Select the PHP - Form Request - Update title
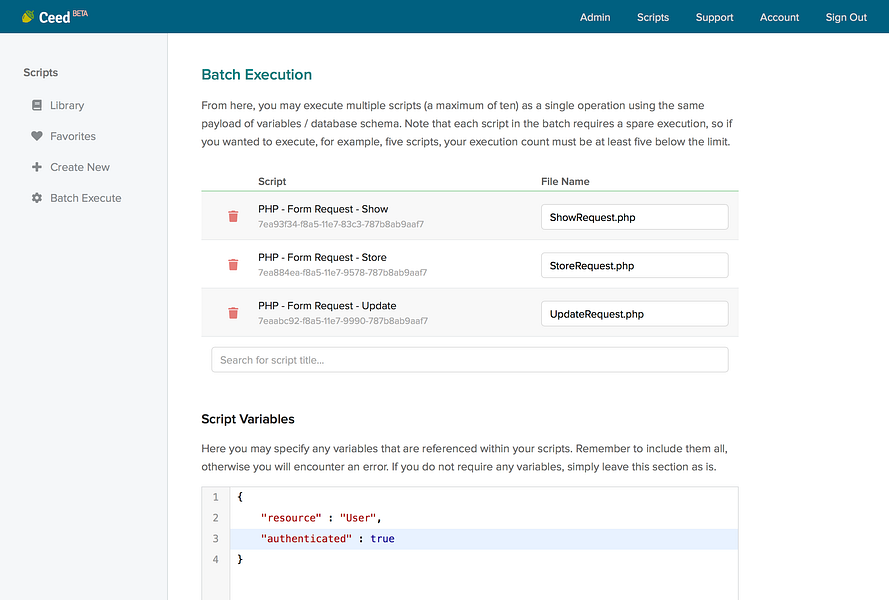This screenshot has height=600, width=889. click(x=327, y=306)
